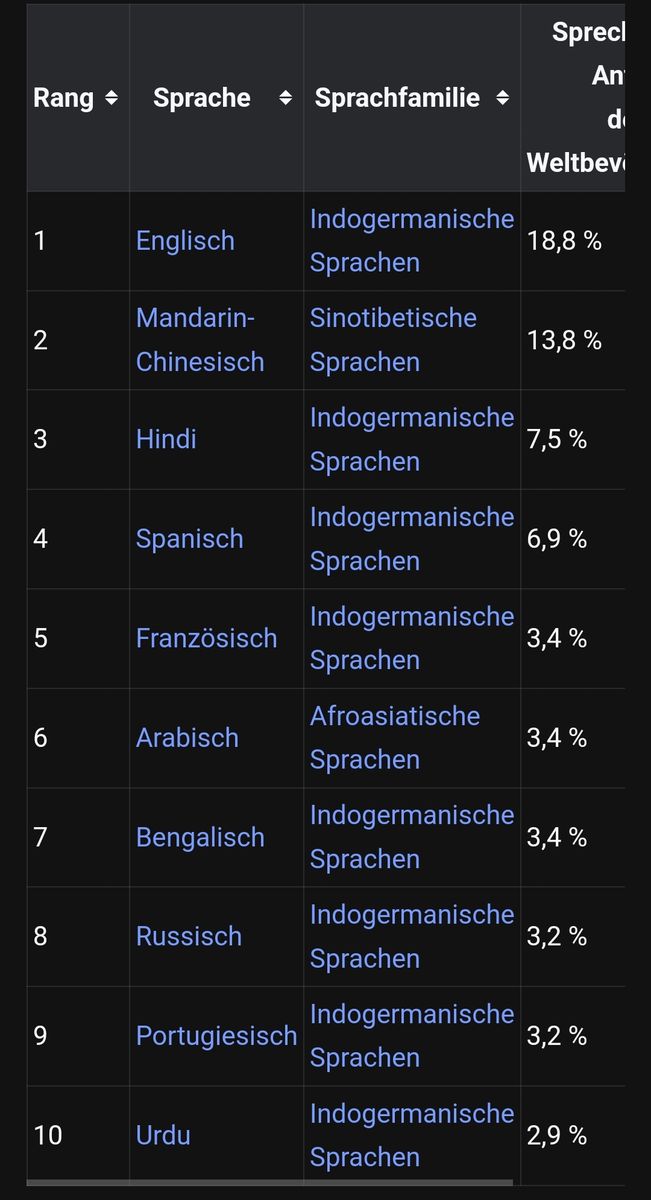This screenshot has width=651, height=1200.
Task: Open the Urdu article link
Action: (163, 1135)
